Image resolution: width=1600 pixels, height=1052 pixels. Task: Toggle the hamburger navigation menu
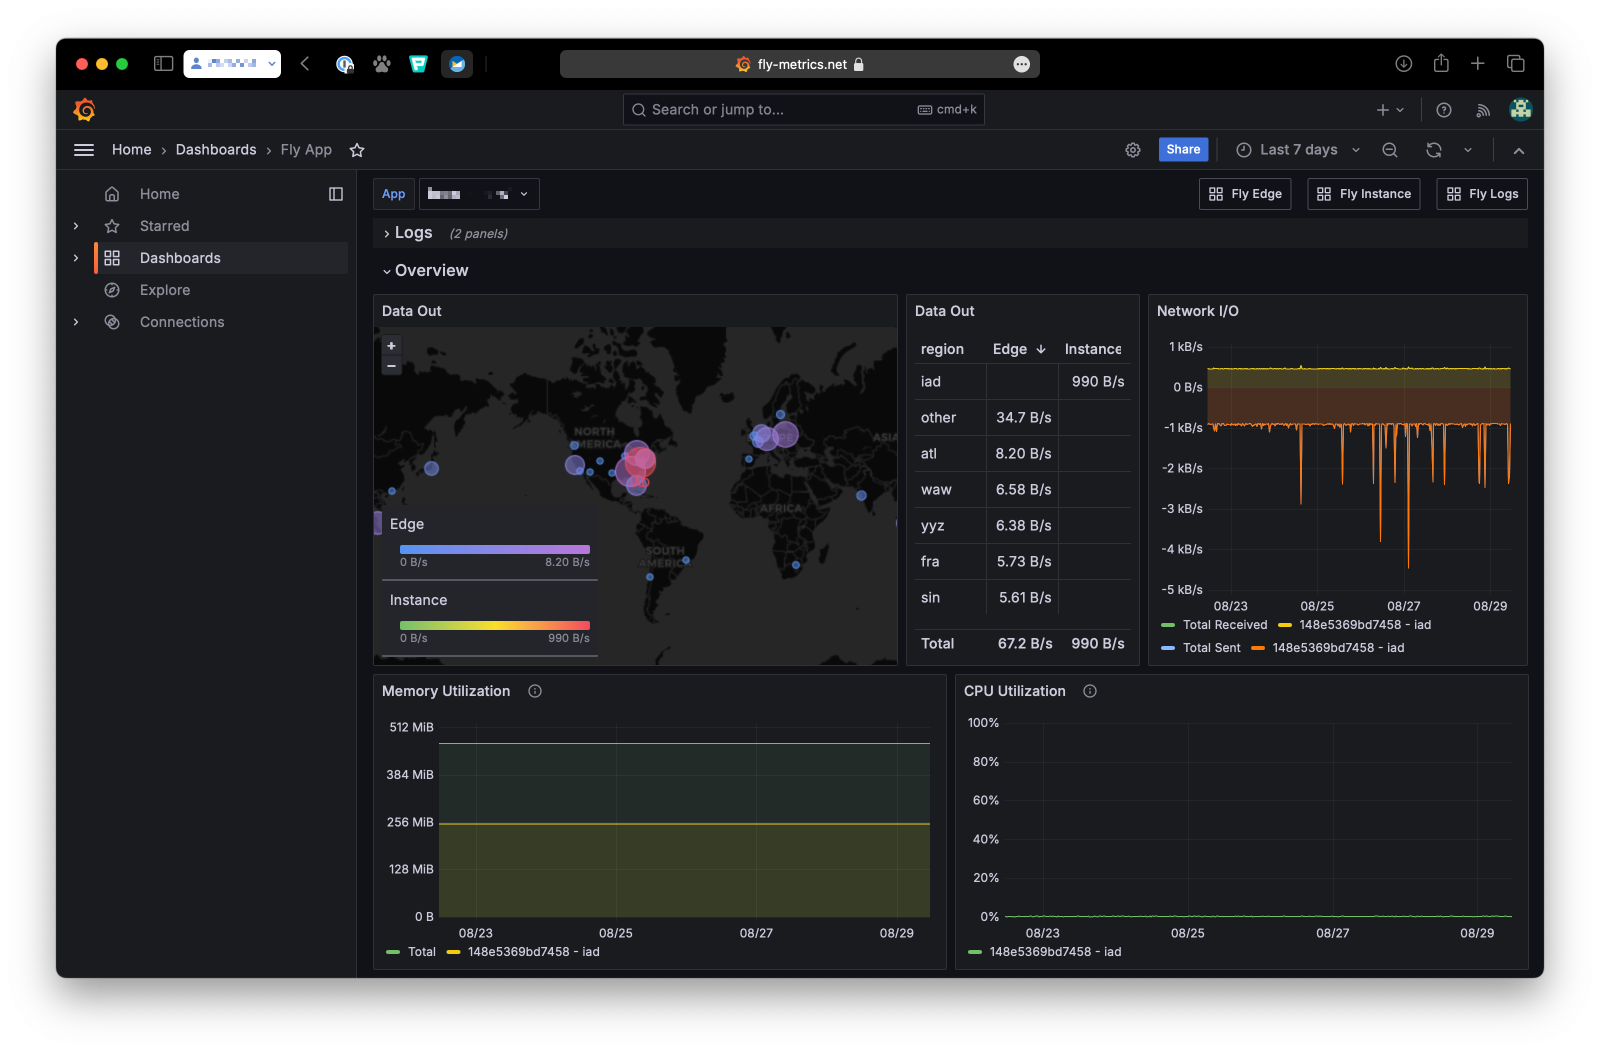pyautogui.click(x=84, y=150)
